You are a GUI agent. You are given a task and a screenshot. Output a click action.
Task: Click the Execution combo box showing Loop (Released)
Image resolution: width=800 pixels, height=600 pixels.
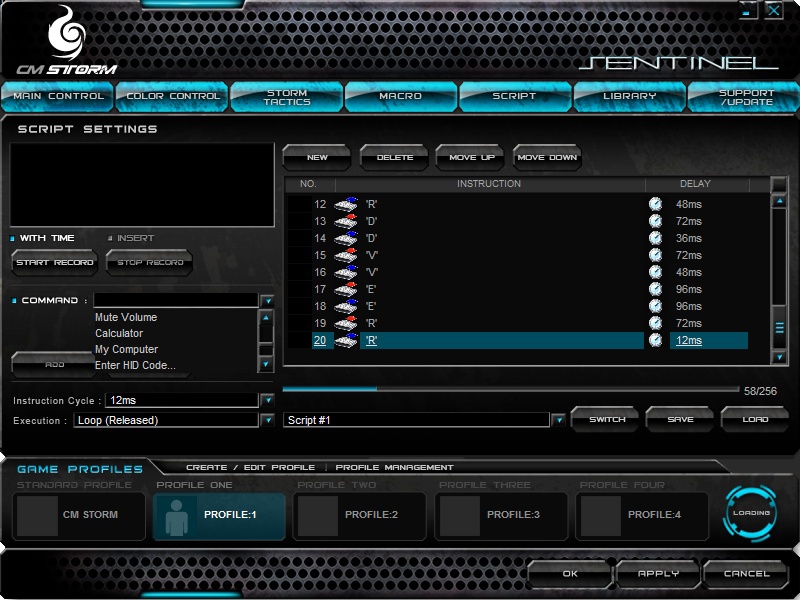point(166,420)
